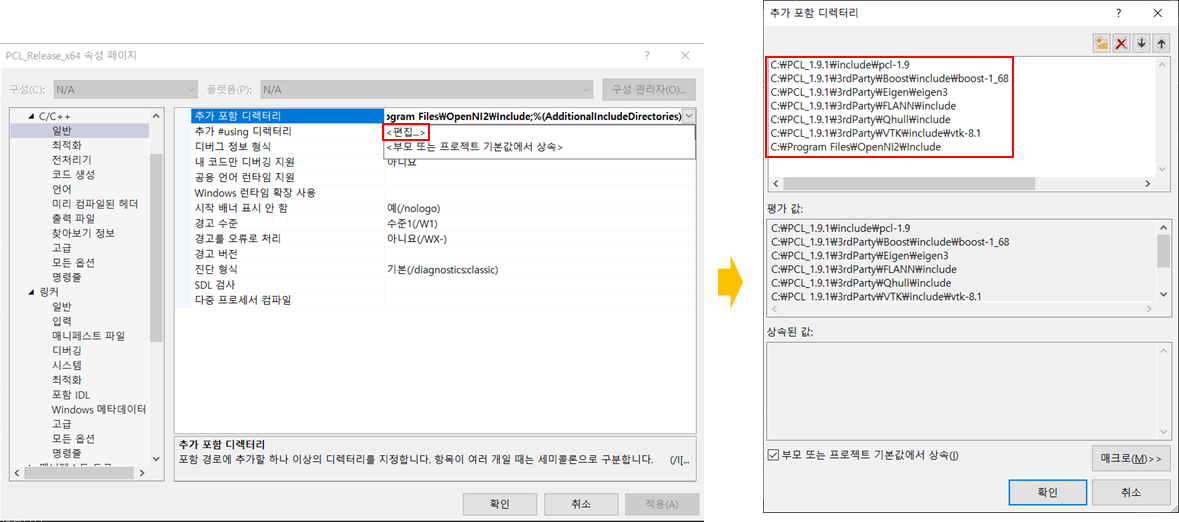Screen dimensions: 1179x522
Task: Click the directory edit list horizontal scrollbar
Action: coord(962,184)
